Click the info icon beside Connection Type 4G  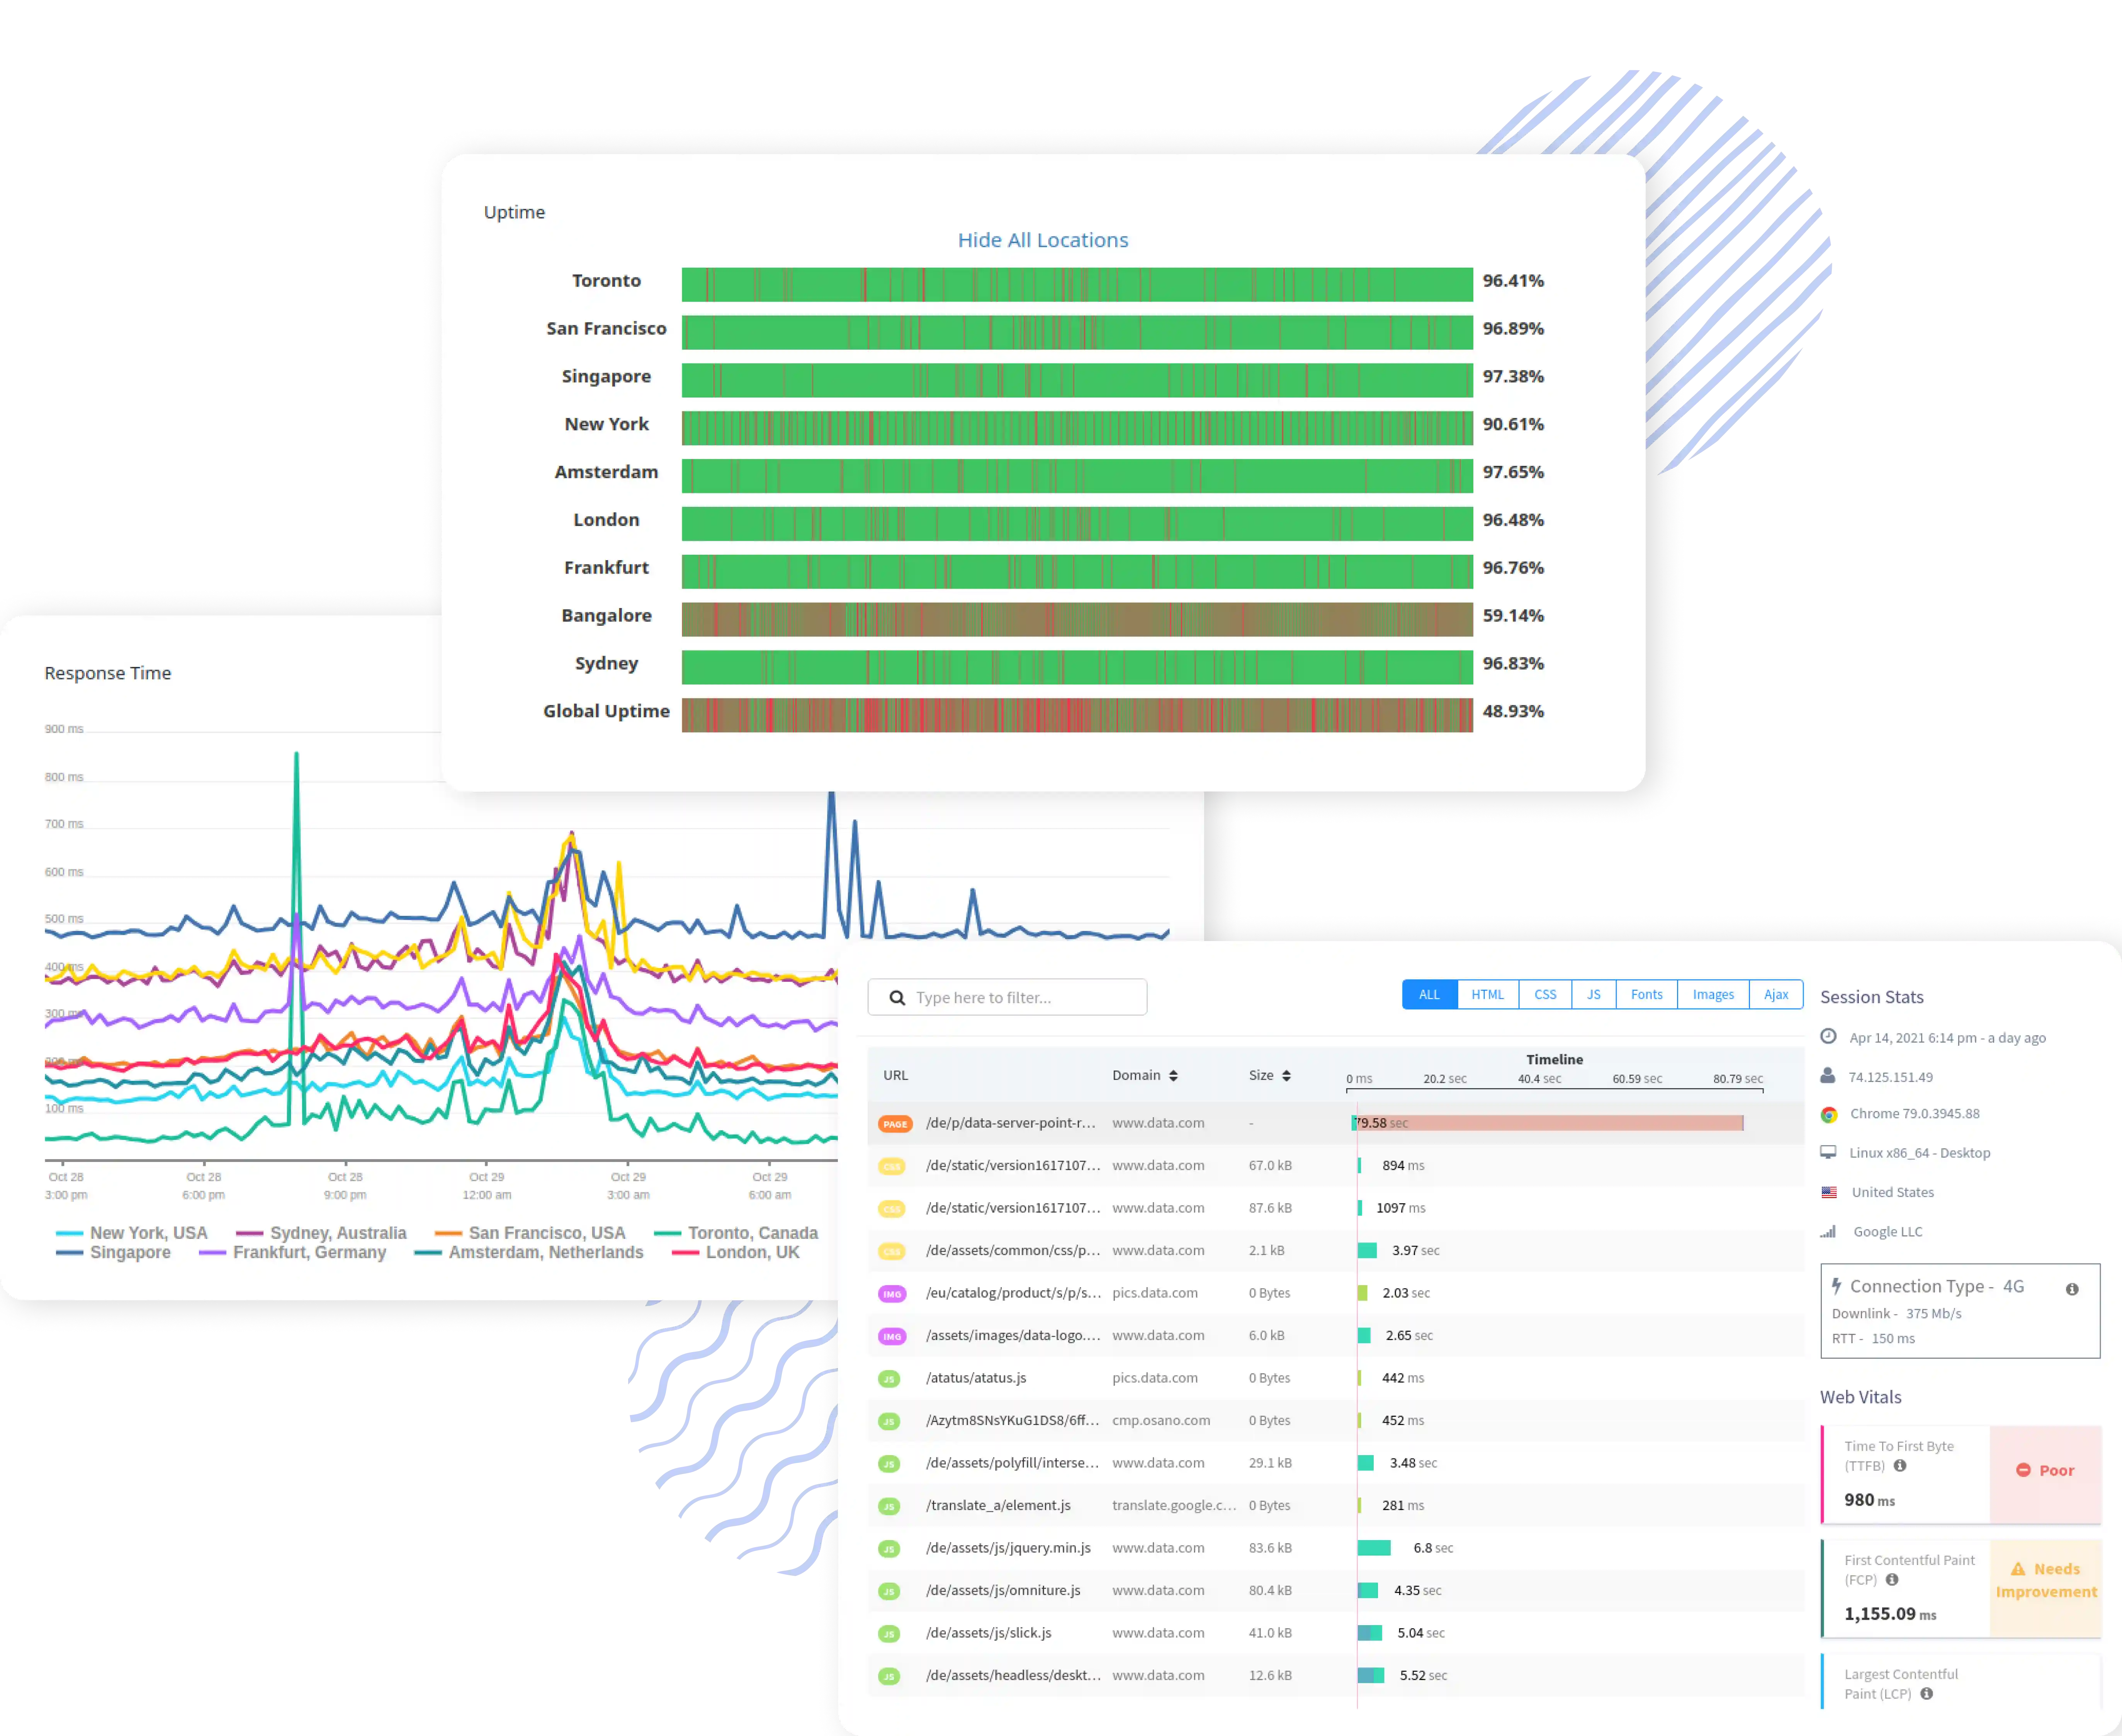point(2072,1289)
